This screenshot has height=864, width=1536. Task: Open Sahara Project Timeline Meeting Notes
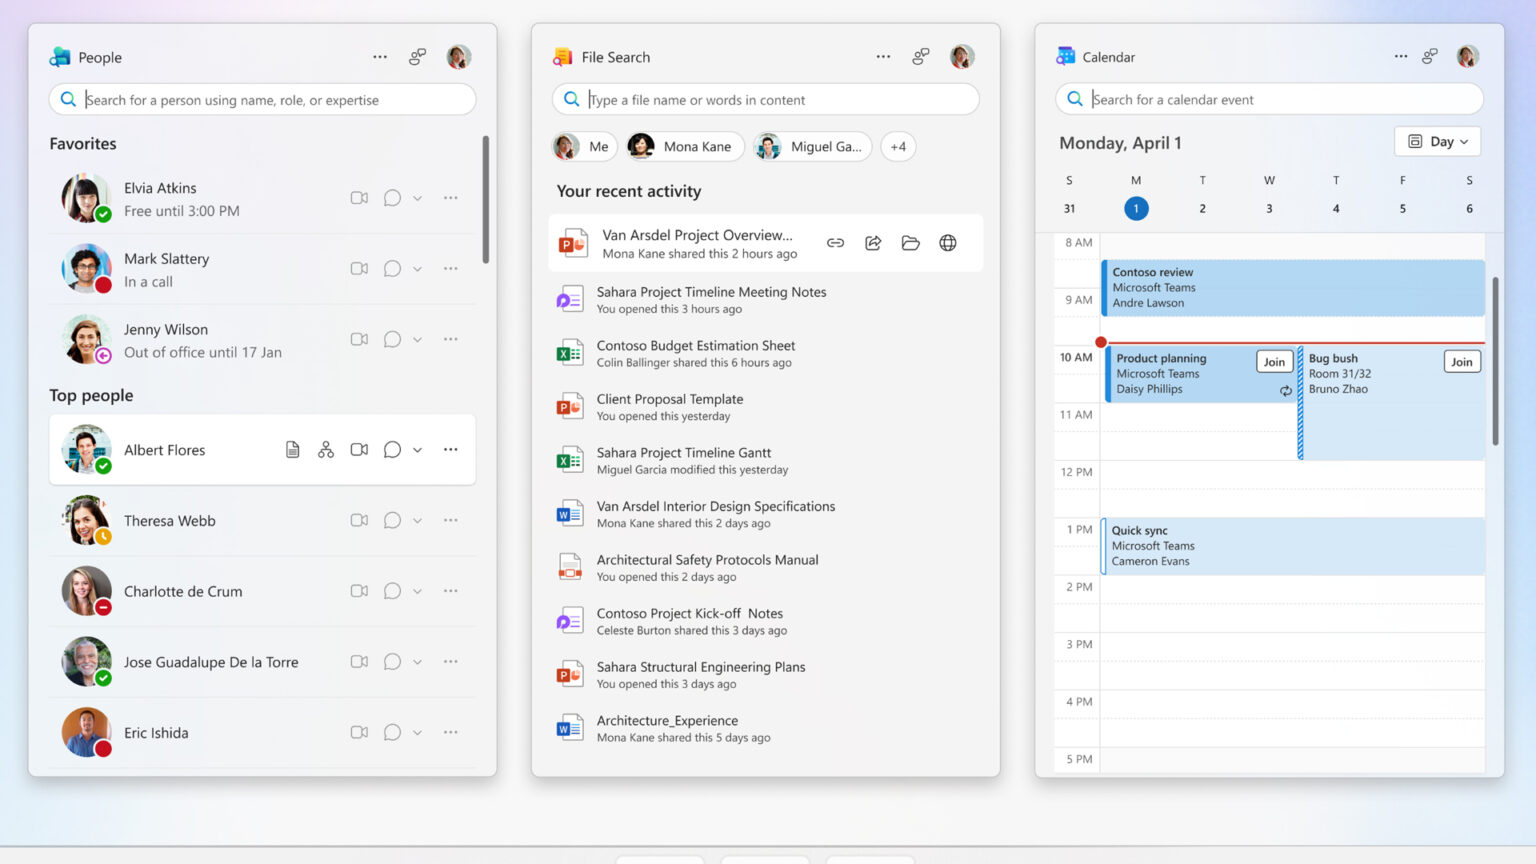765,300
